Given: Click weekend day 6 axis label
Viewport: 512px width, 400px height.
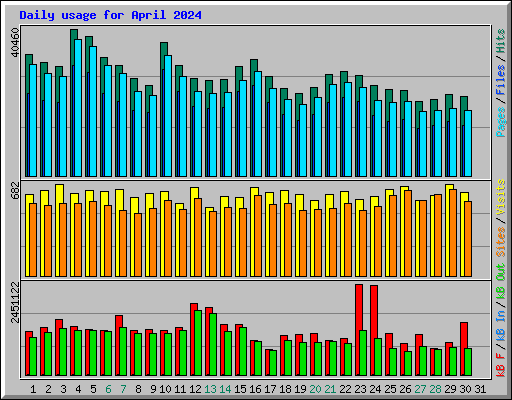Looking at the screenshot, I should click(108, 389).
